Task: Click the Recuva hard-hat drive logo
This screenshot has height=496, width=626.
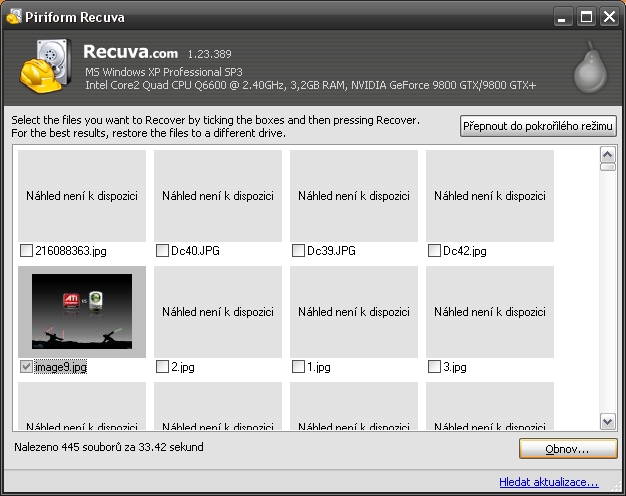Action: (x=46, y=65)
